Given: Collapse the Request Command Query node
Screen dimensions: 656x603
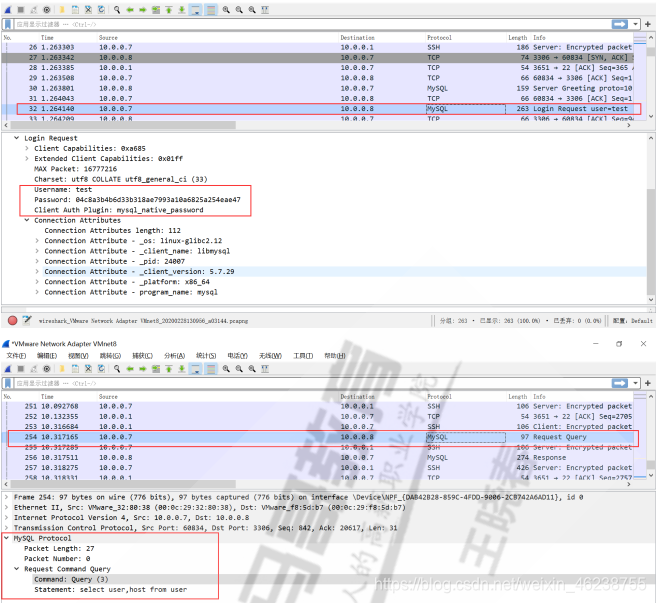Looking at the screenshot, I should pyautogui.click(x=17, y=569).
